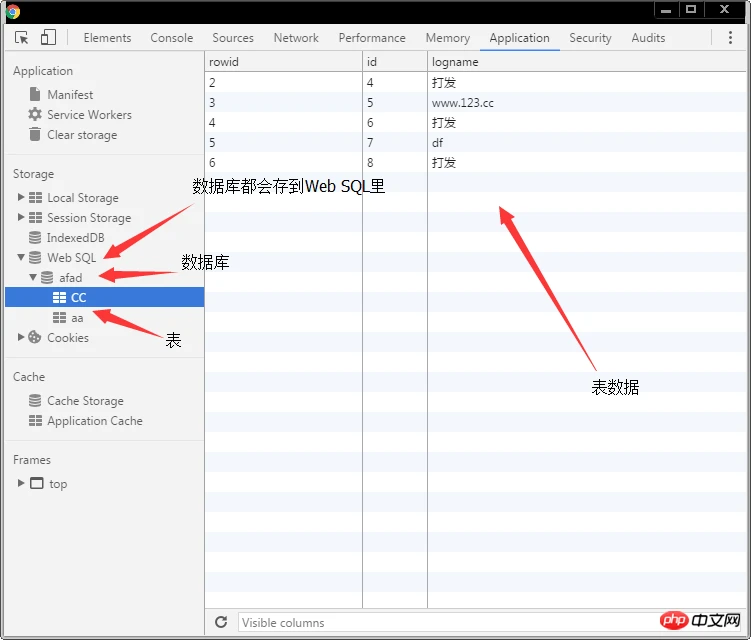This screenshot has width=751, height=640.
Task: Open the Manifest item
Action: coord(70,94)
